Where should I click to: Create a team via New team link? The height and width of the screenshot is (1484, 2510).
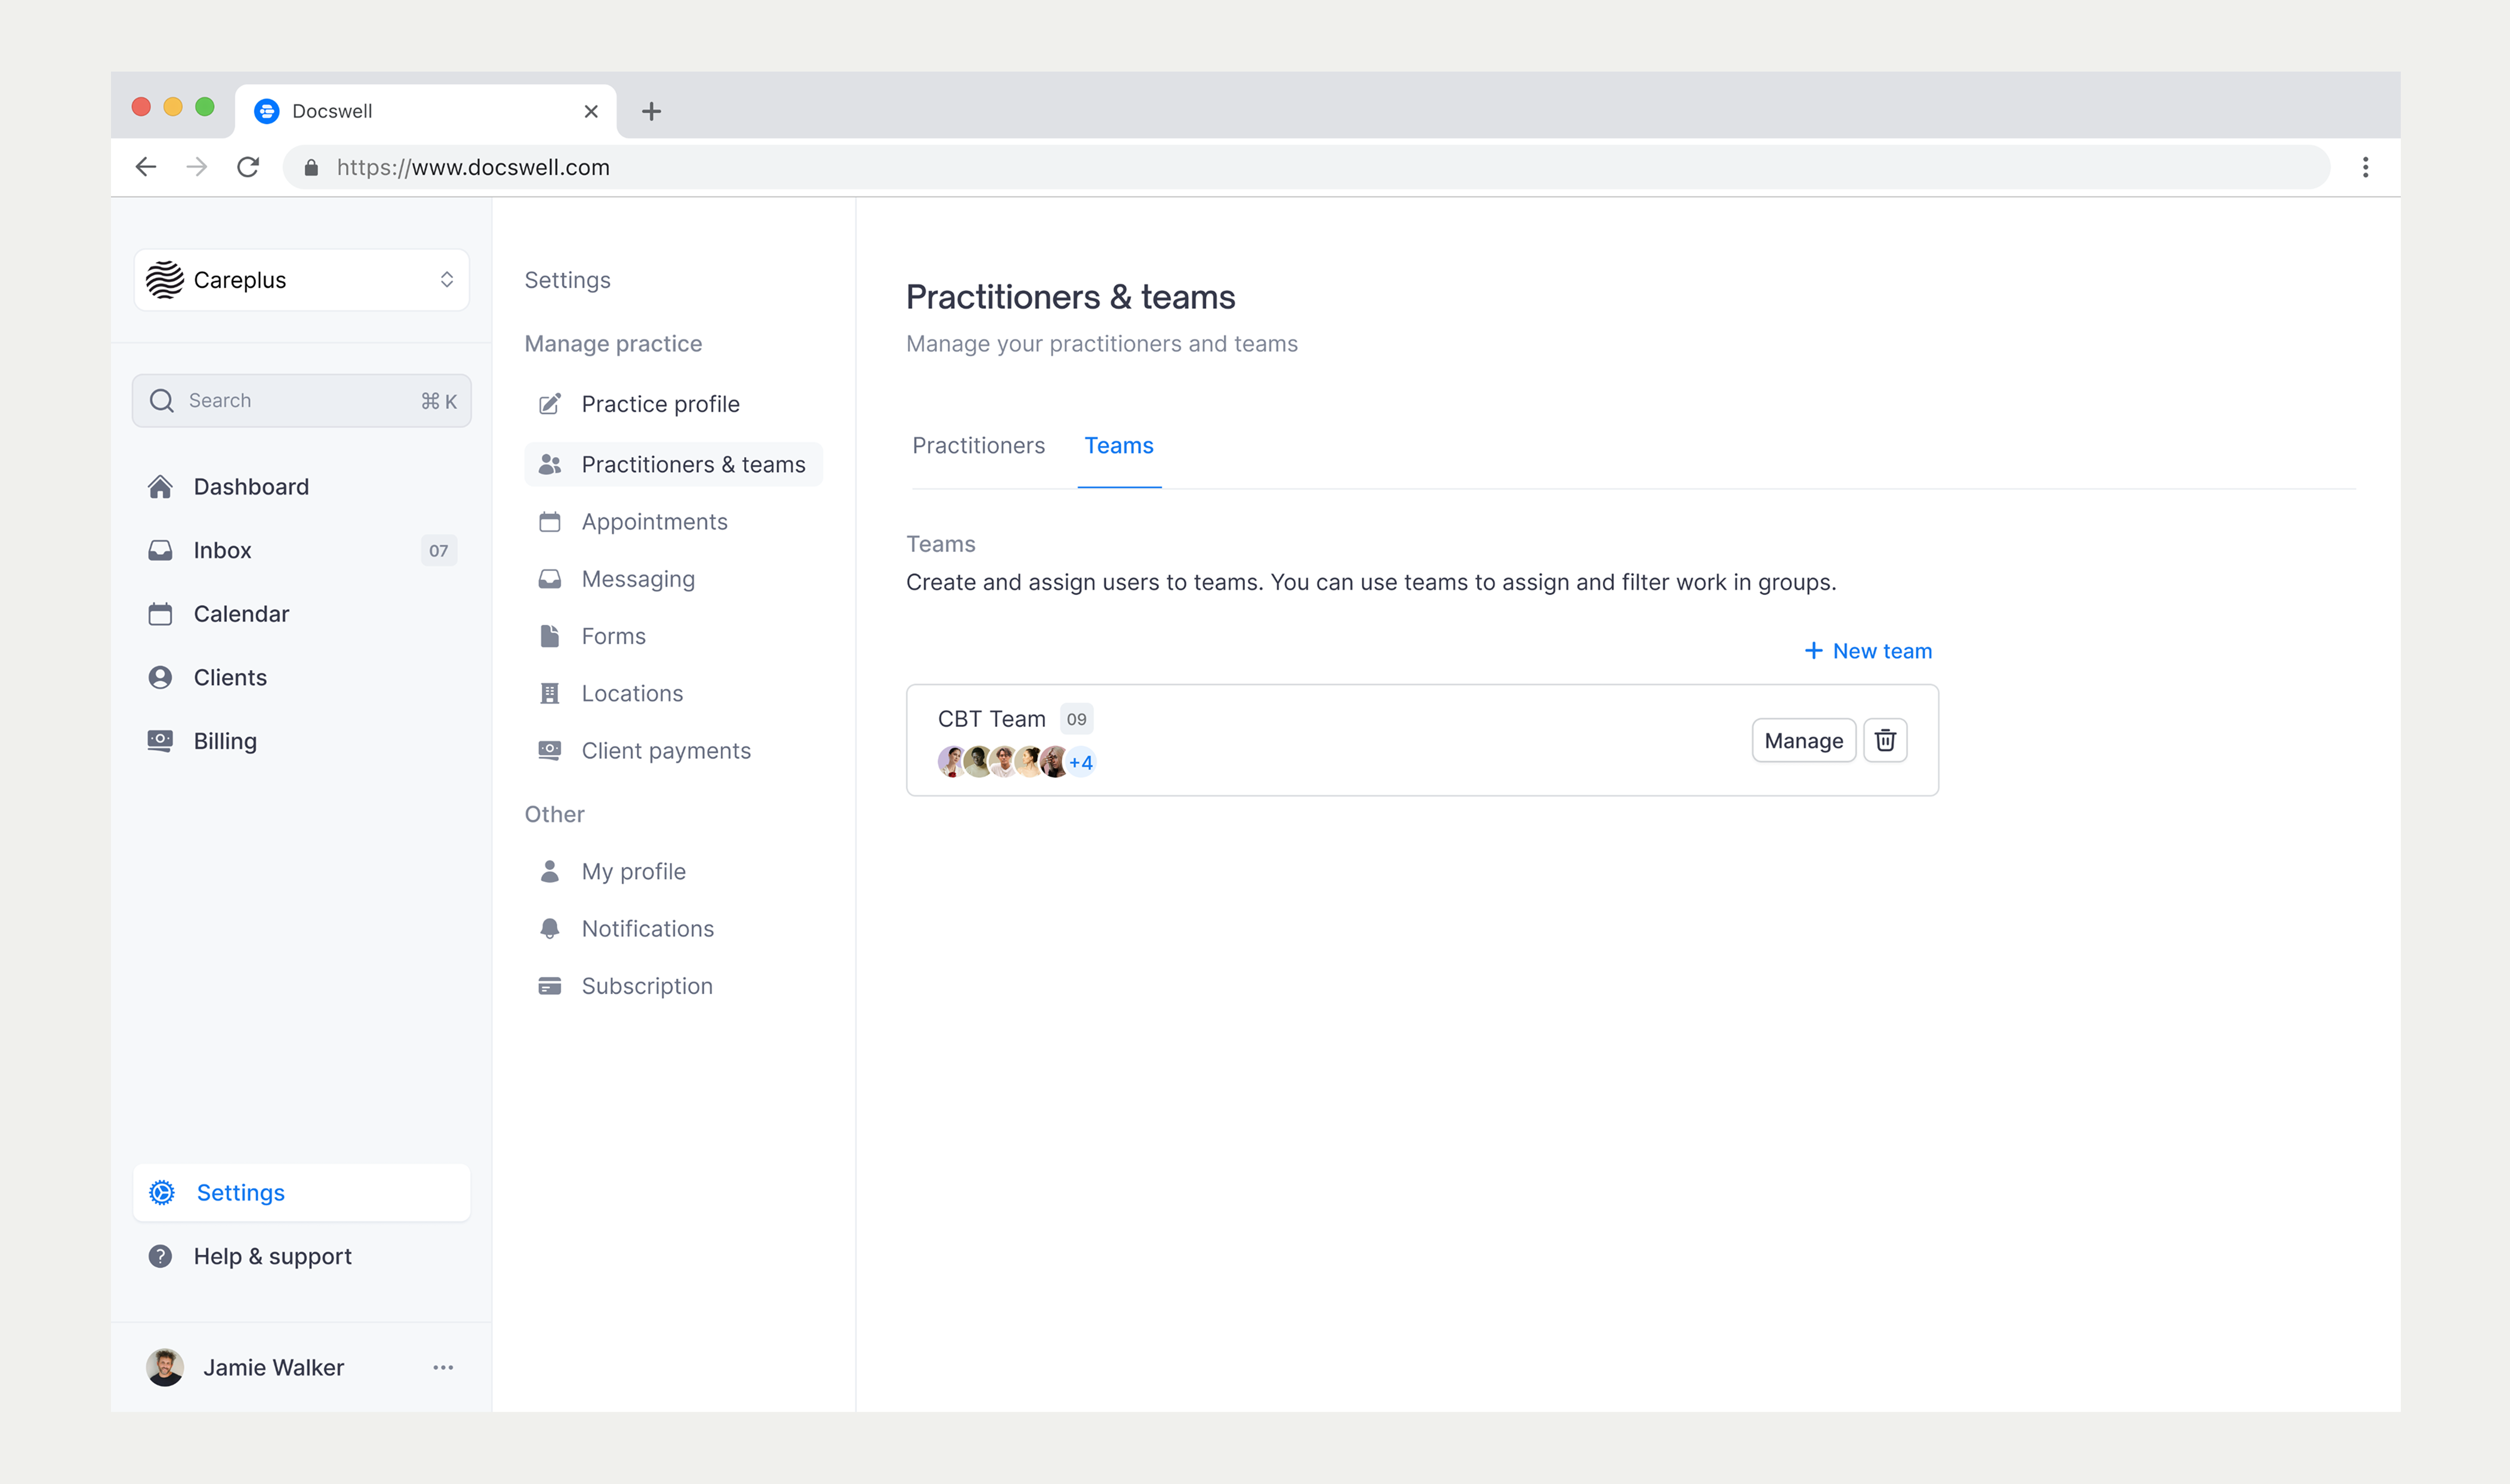(1868, 651)
